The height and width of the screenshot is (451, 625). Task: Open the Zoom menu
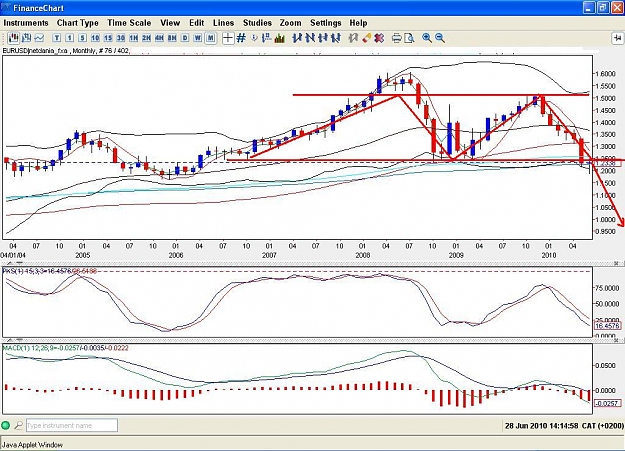pyautogui.click(x=291, y=23)
